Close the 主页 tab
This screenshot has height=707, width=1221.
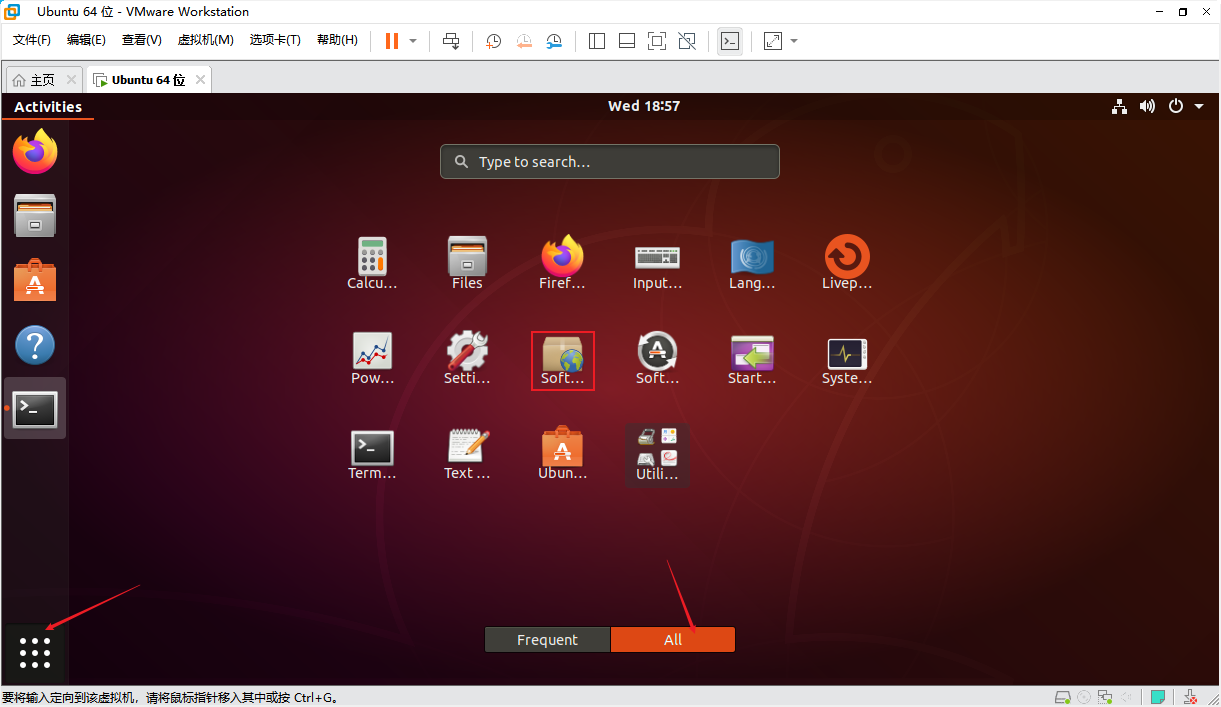pyautogui.click(x=71, y=80)
